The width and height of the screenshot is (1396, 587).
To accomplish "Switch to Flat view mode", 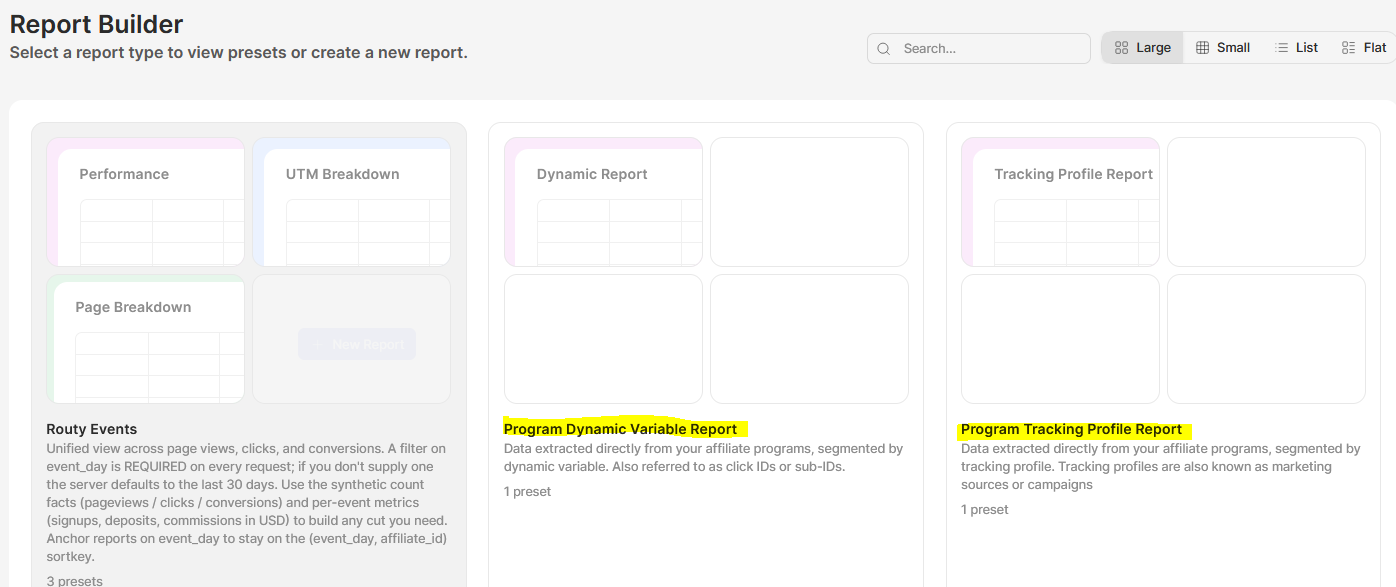I will (1363, 47).
